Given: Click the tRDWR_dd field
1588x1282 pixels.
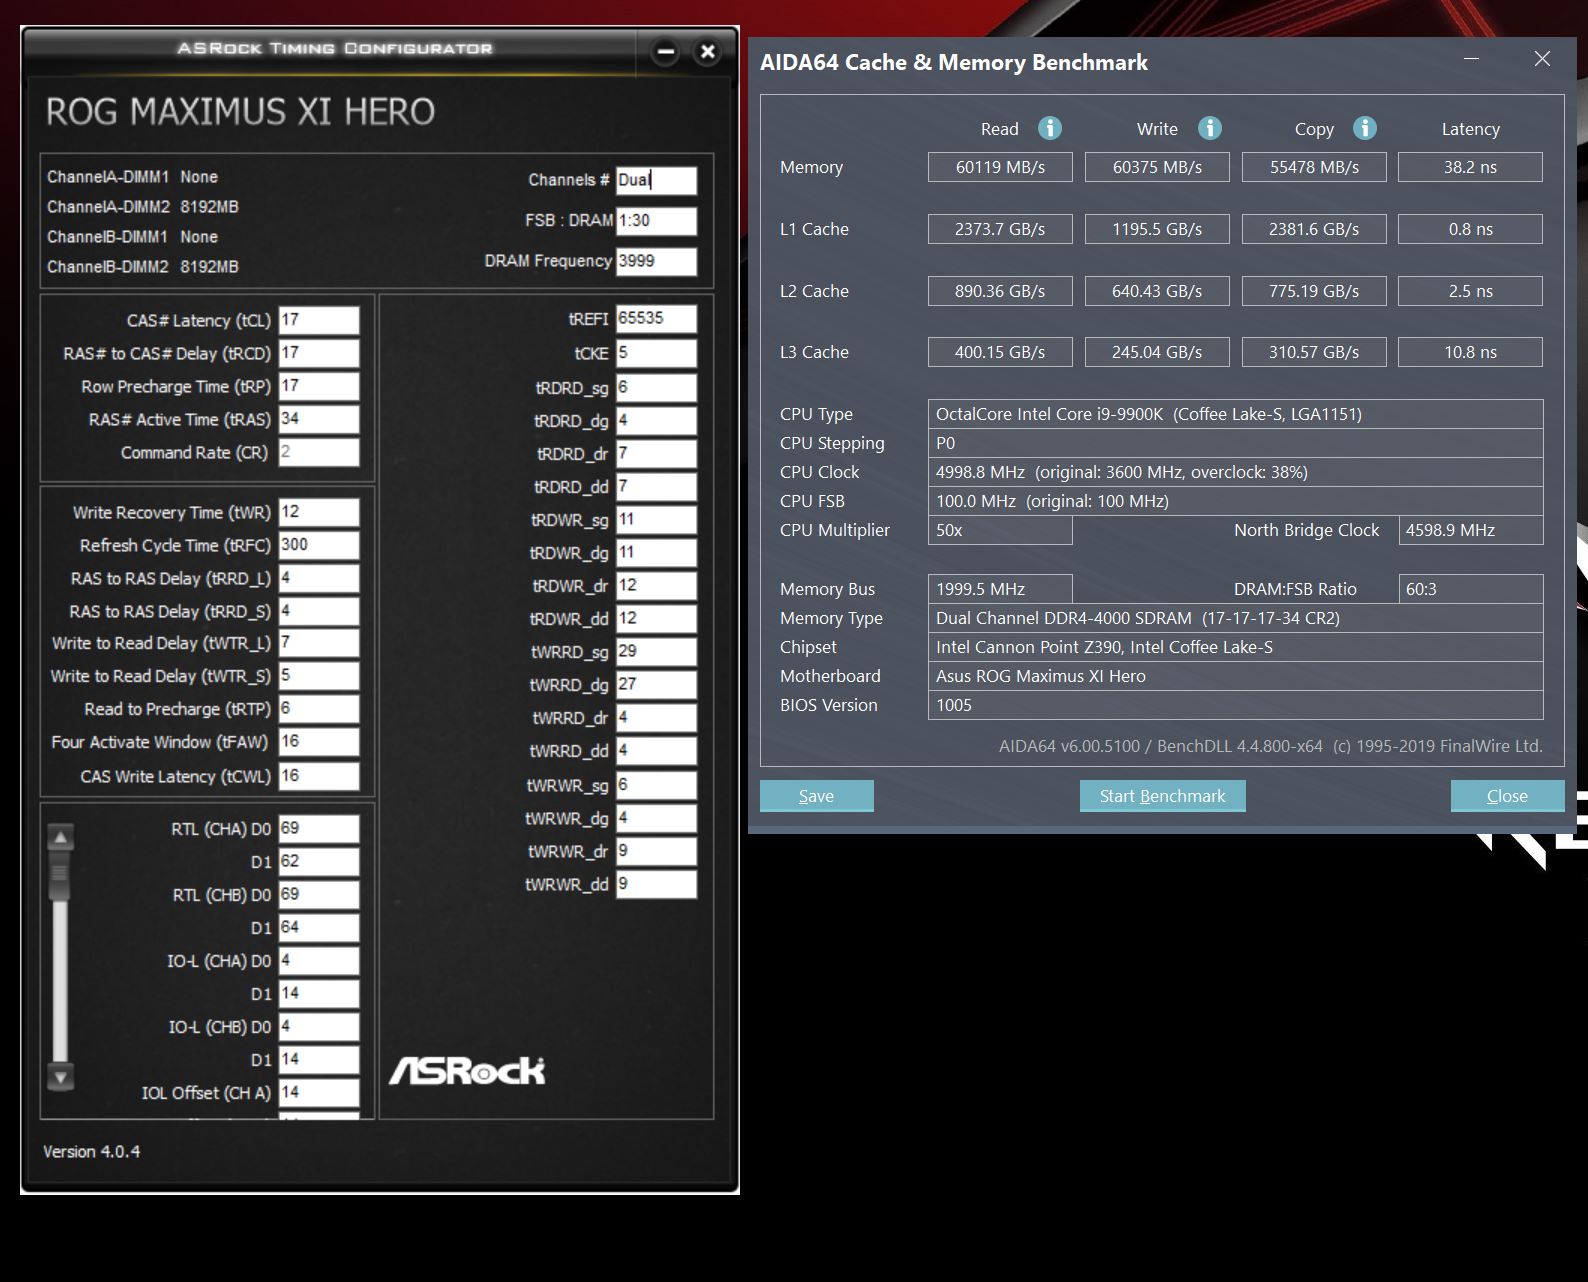Looking at the screenshot, I should pos(656,619).
